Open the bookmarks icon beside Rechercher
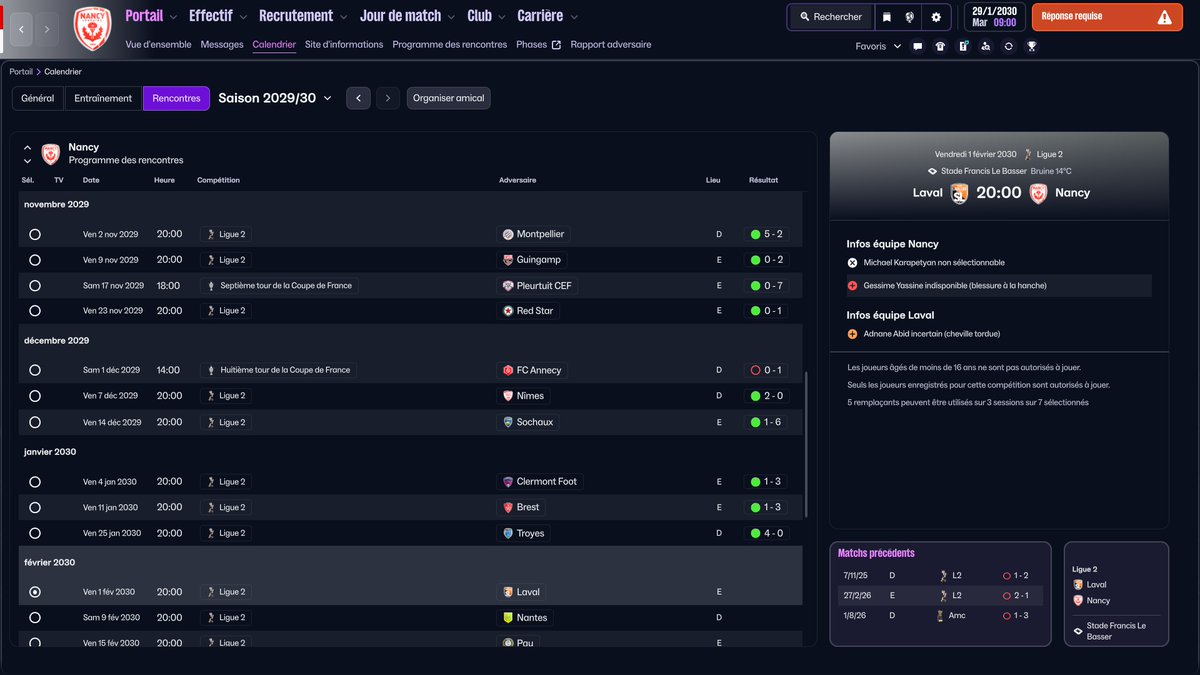The height and width of the screenshot is (675, 1200). 886,17
